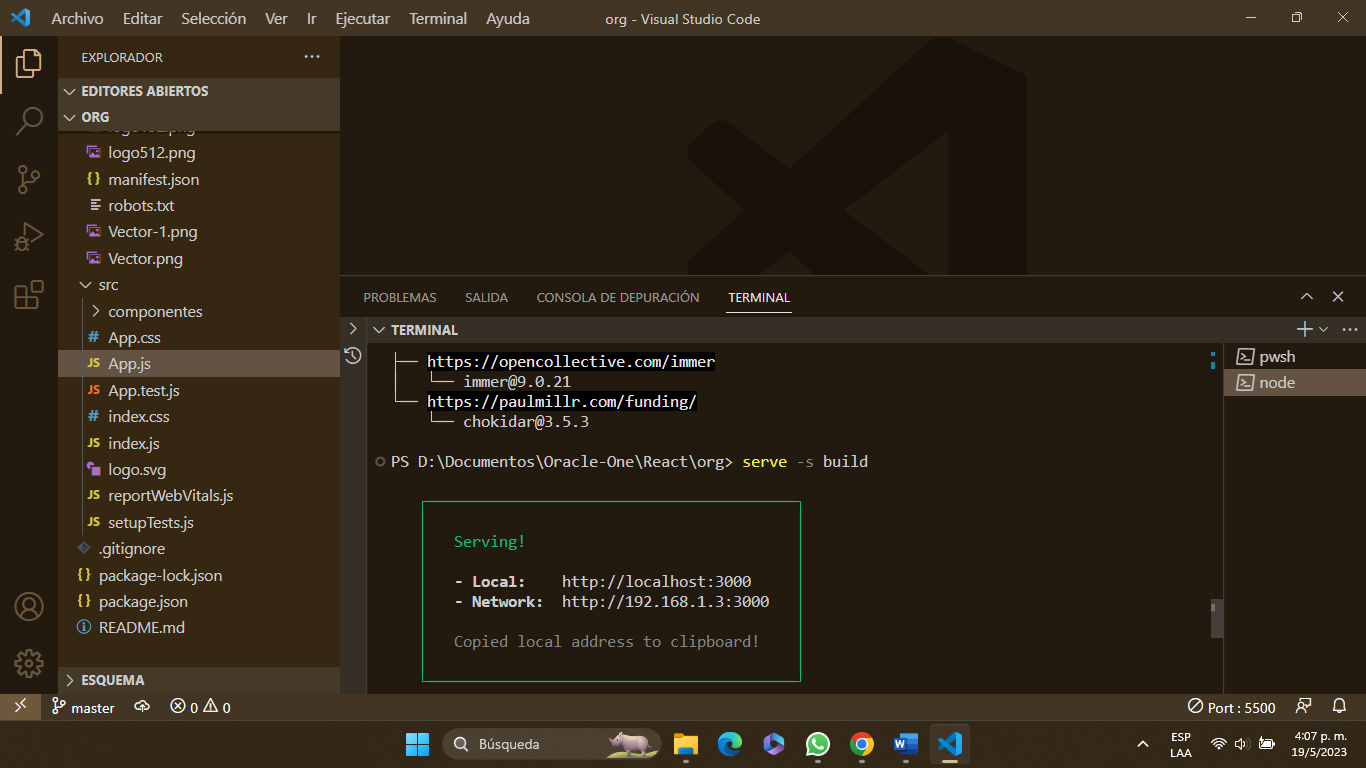1366x768 pixels.
Task: Switch to the PROBLEMAS tab
Action: [400, 297]
